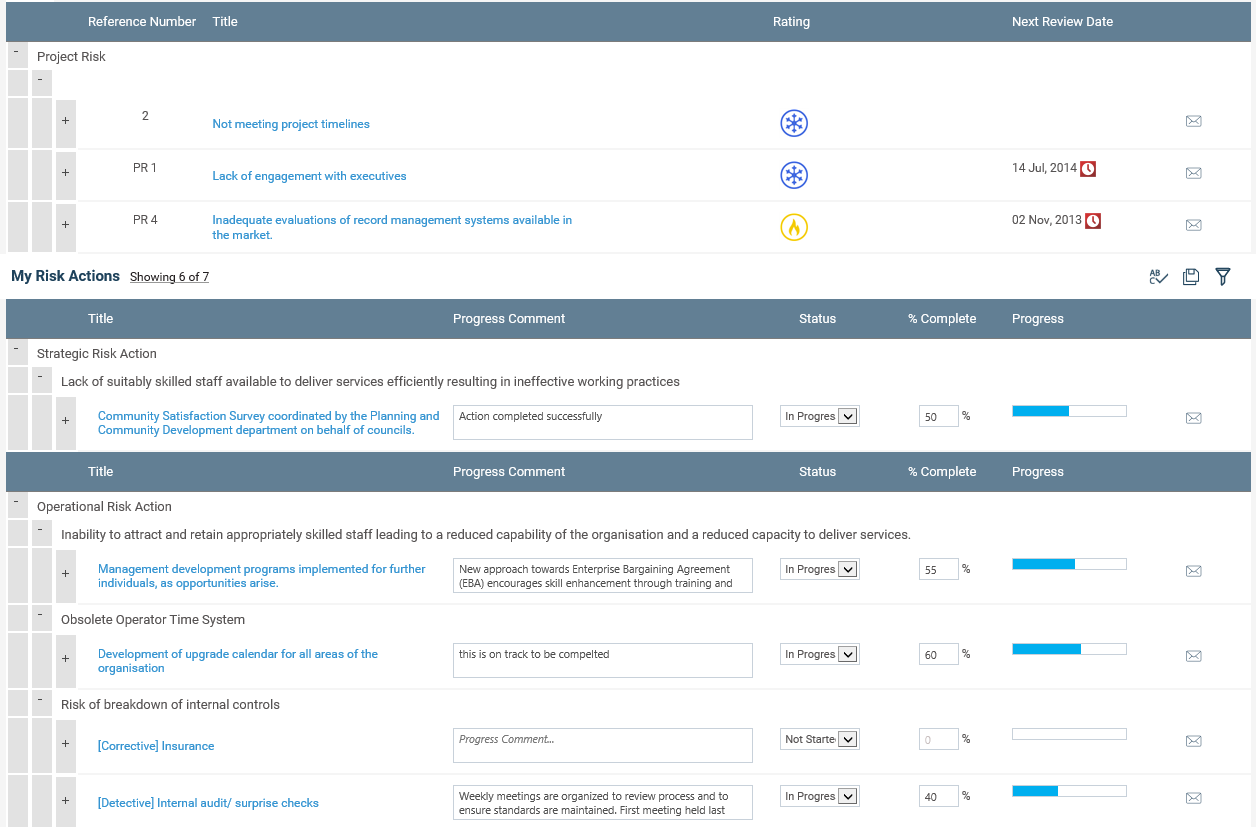Click snowflake rating icon for Lack of engagement
The width and height of the screenshot is (1256, 827).
794,176
